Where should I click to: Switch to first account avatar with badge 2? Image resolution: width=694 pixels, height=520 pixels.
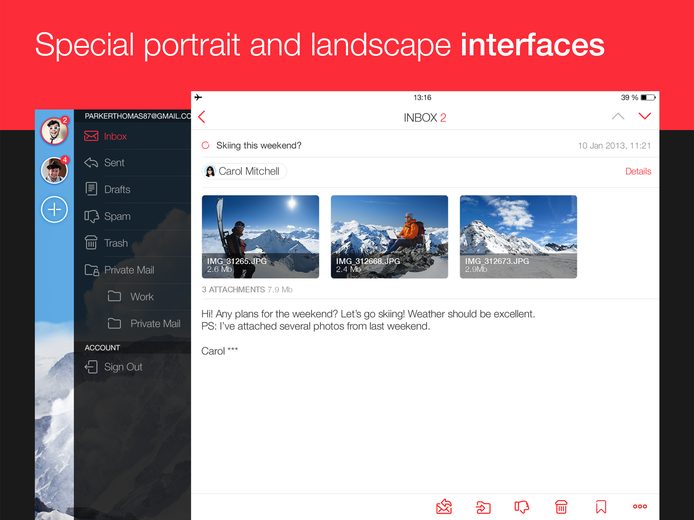[x=54, y=131]
